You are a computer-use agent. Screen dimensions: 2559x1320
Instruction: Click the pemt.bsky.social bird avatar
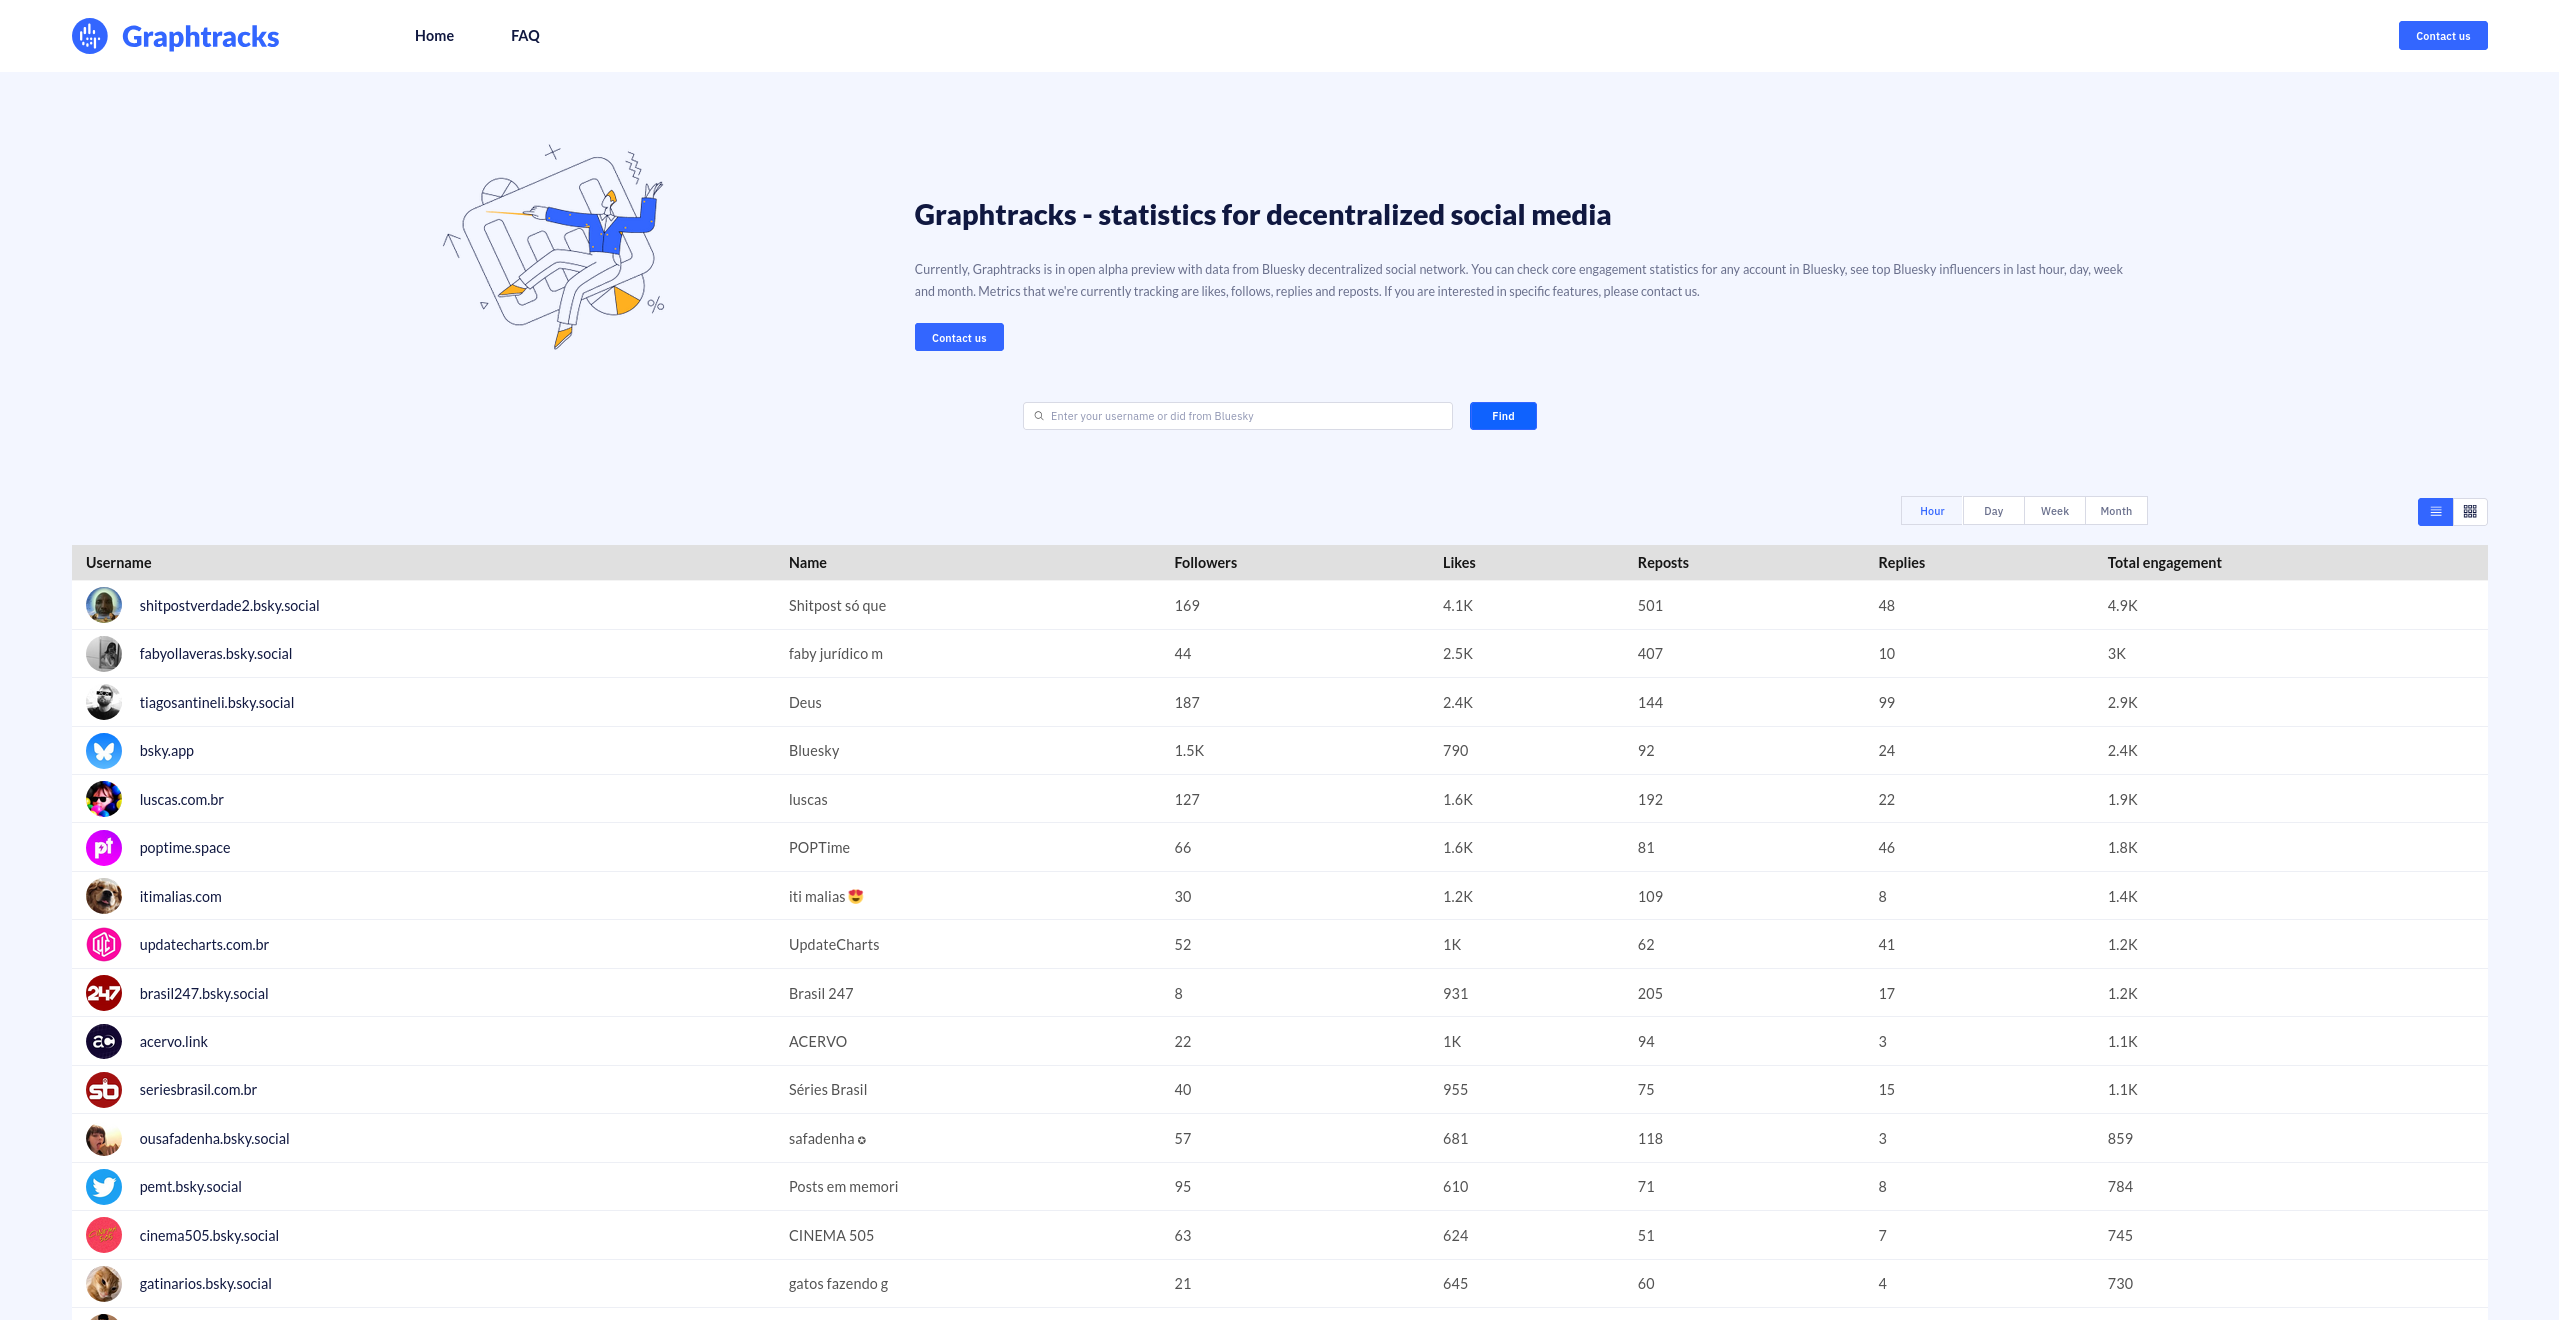(x=104, y=1187)
